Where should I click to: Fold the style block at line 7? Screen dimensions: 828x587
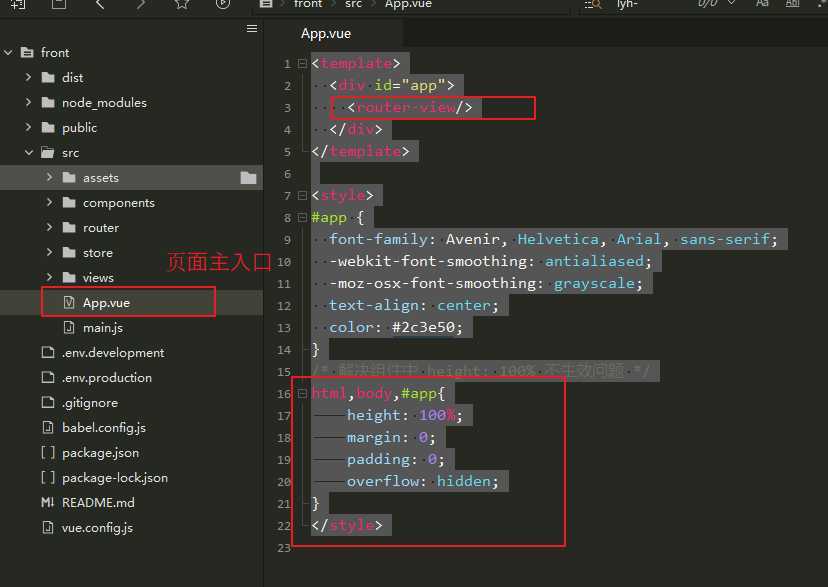[x=302, y=196]
